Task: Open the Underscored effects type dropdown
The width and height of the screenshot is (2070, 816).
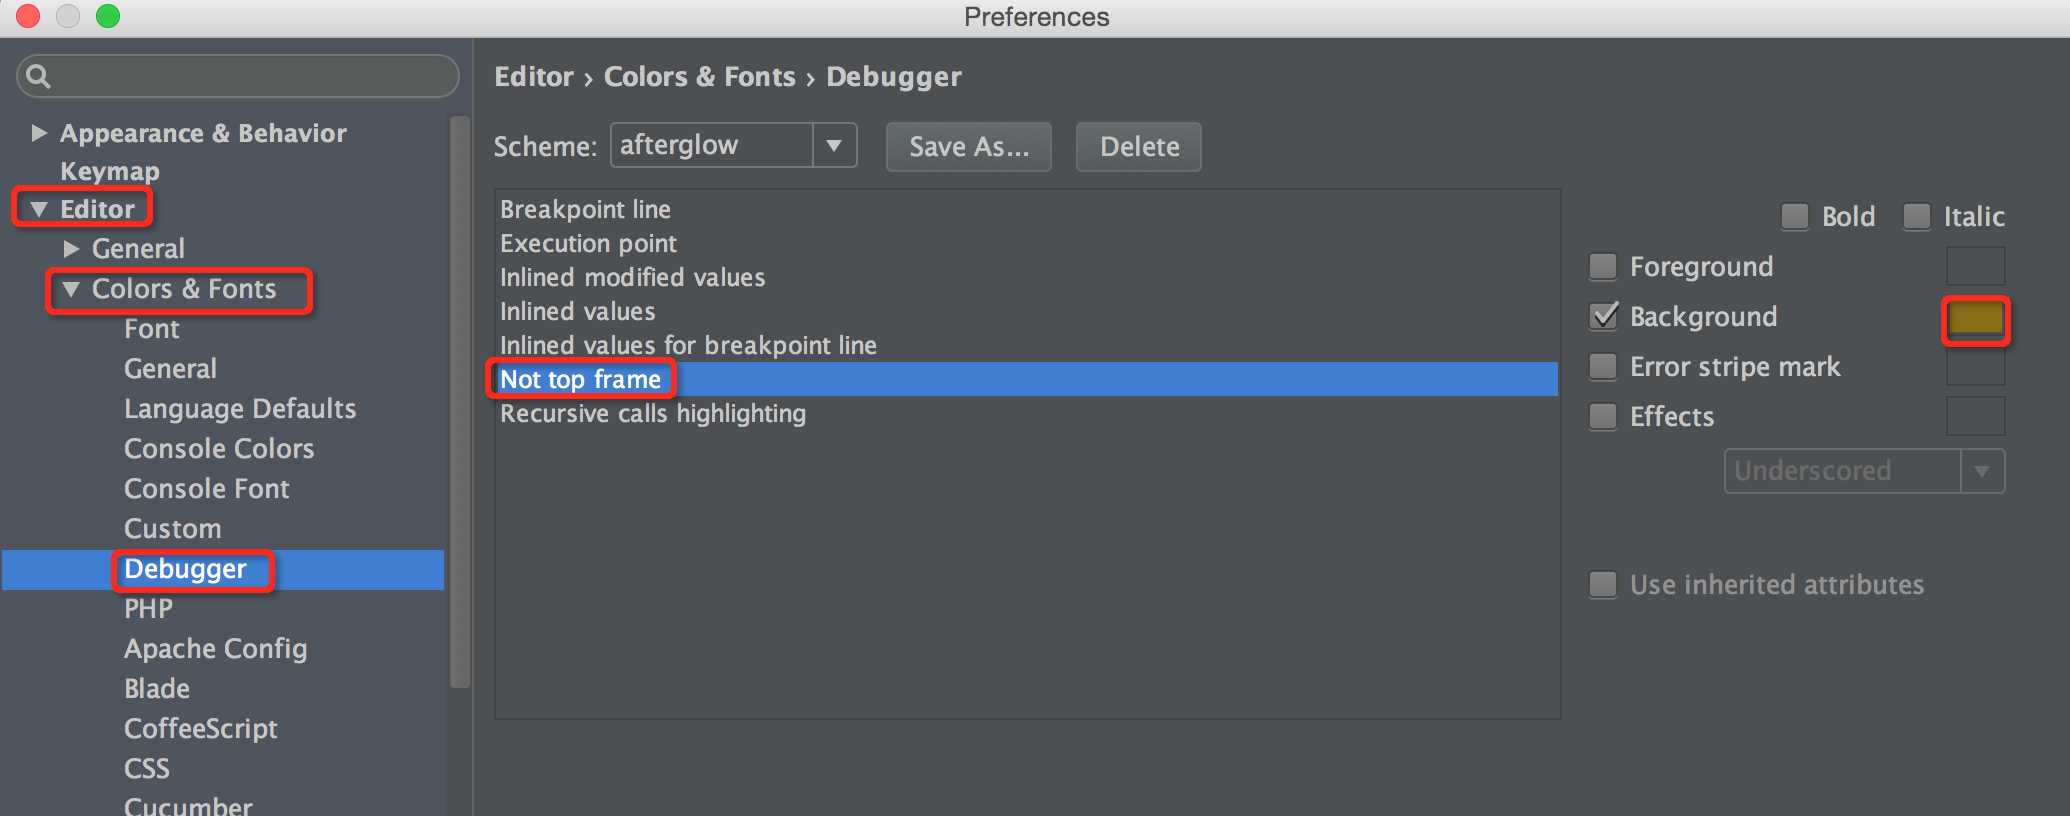Action: [x=1864, y=471]
